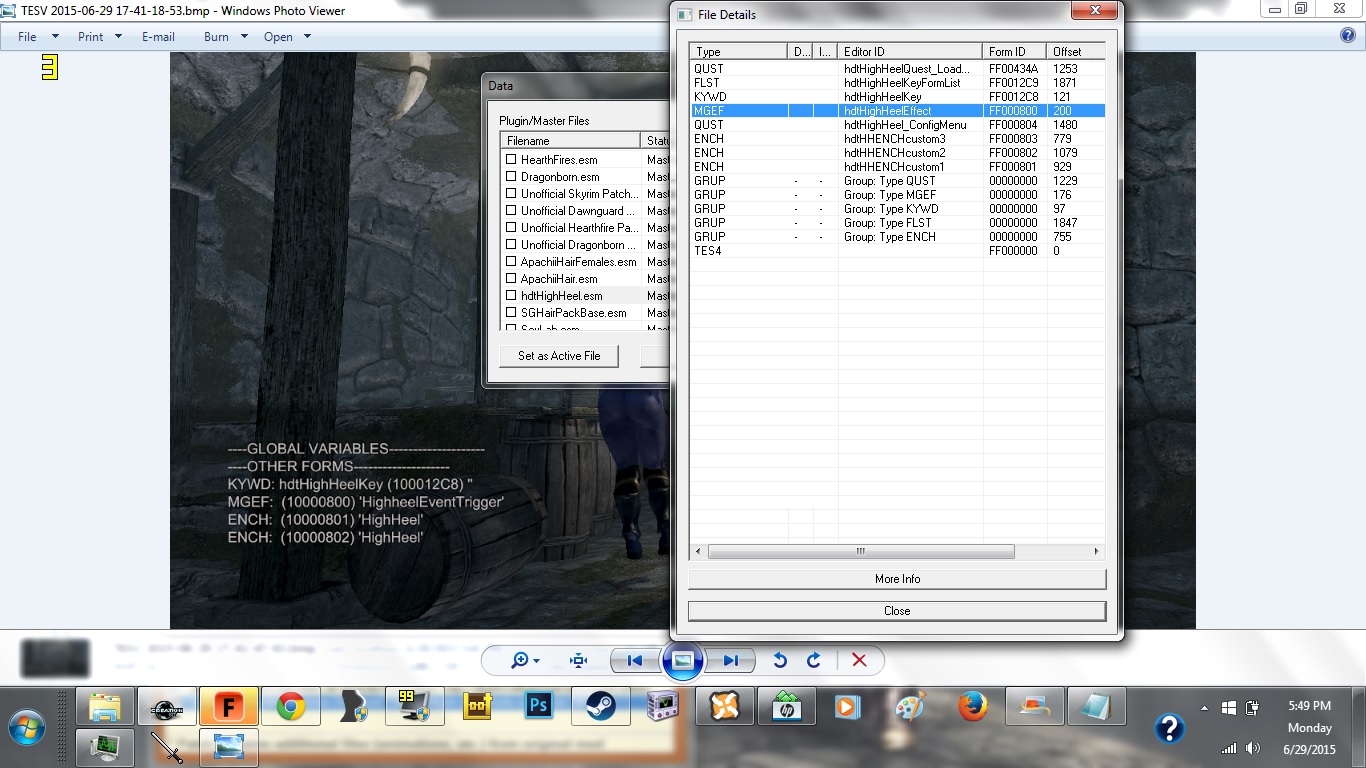Open File Explorer from the taskbar
This screenshot has height=768, width=1366.
pos(105,706)
